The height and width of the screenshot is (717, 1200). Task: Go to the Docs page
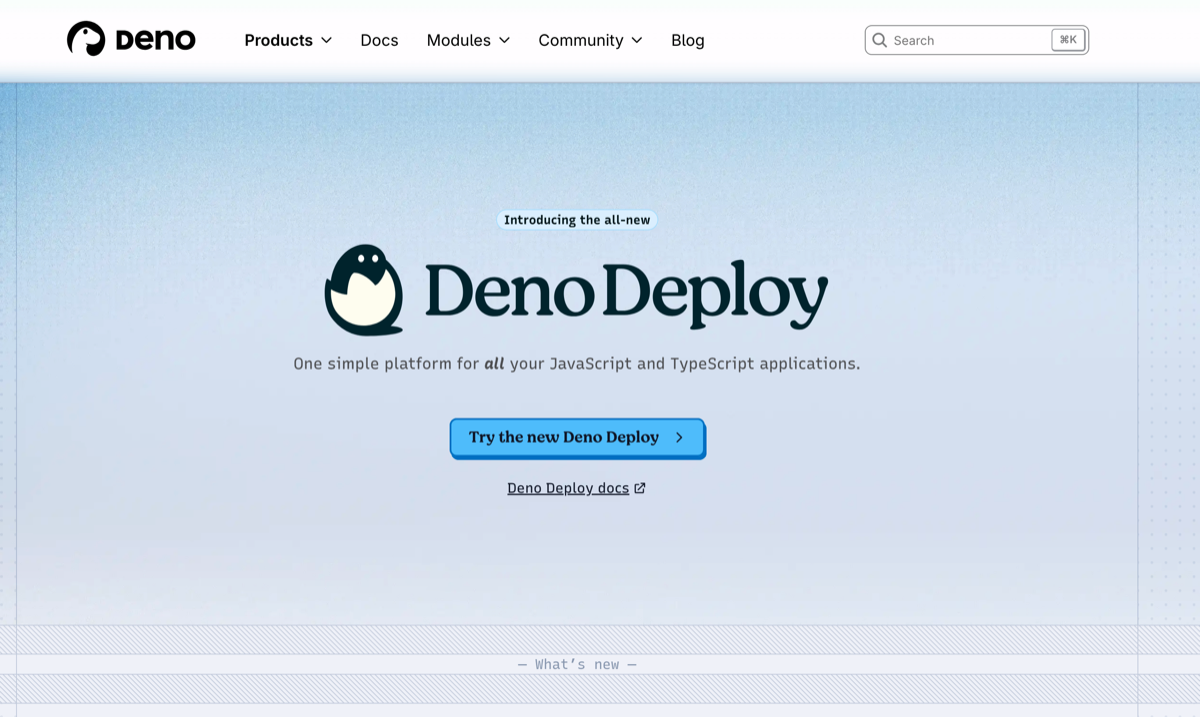point(379,40)
